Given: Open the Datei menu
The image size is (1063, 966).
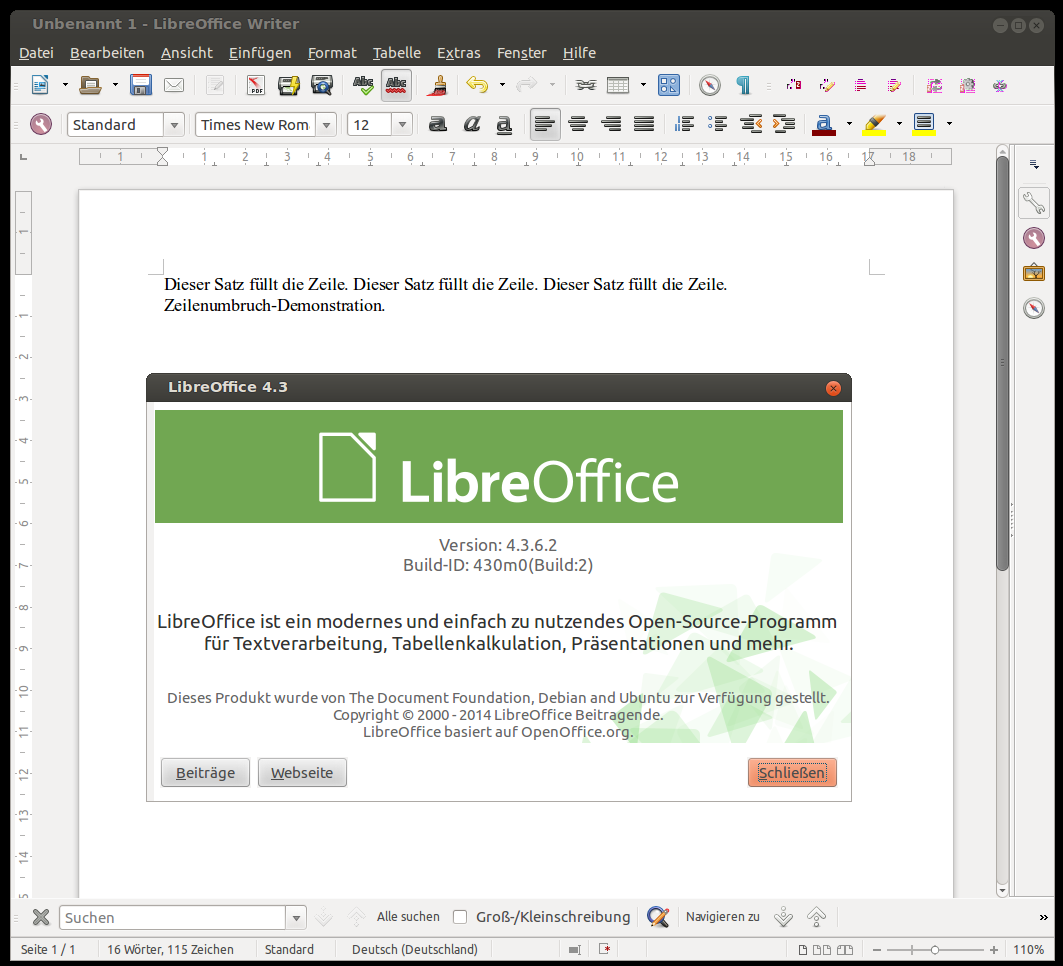Looking at the screenshot, I should tap(37, 53).
